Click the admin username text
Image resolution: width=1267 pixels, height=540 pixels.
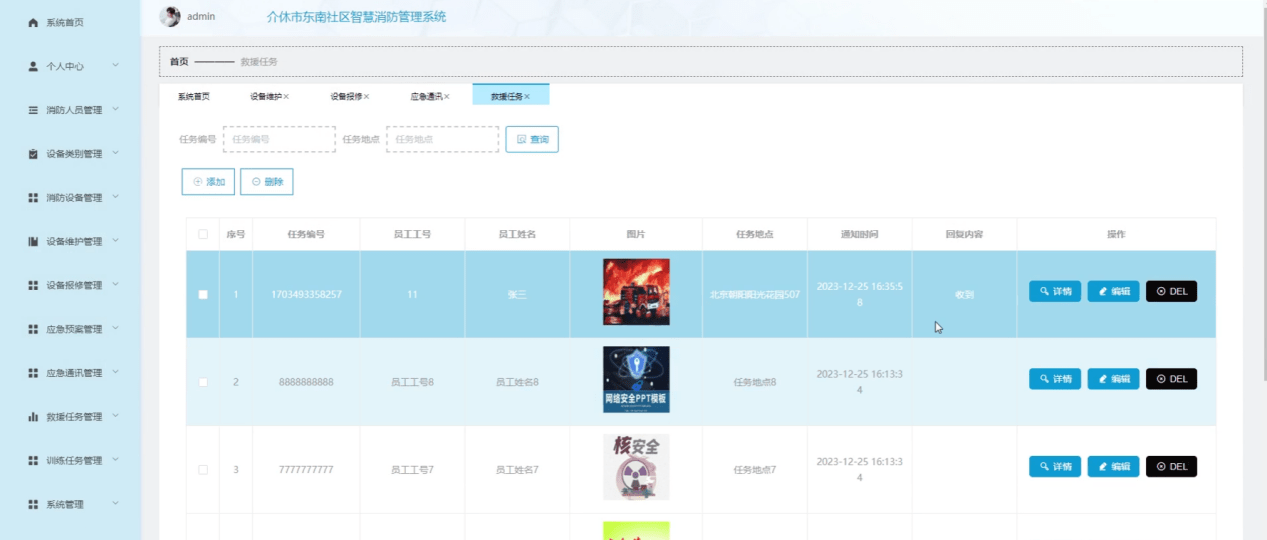[x=201, y=17]
